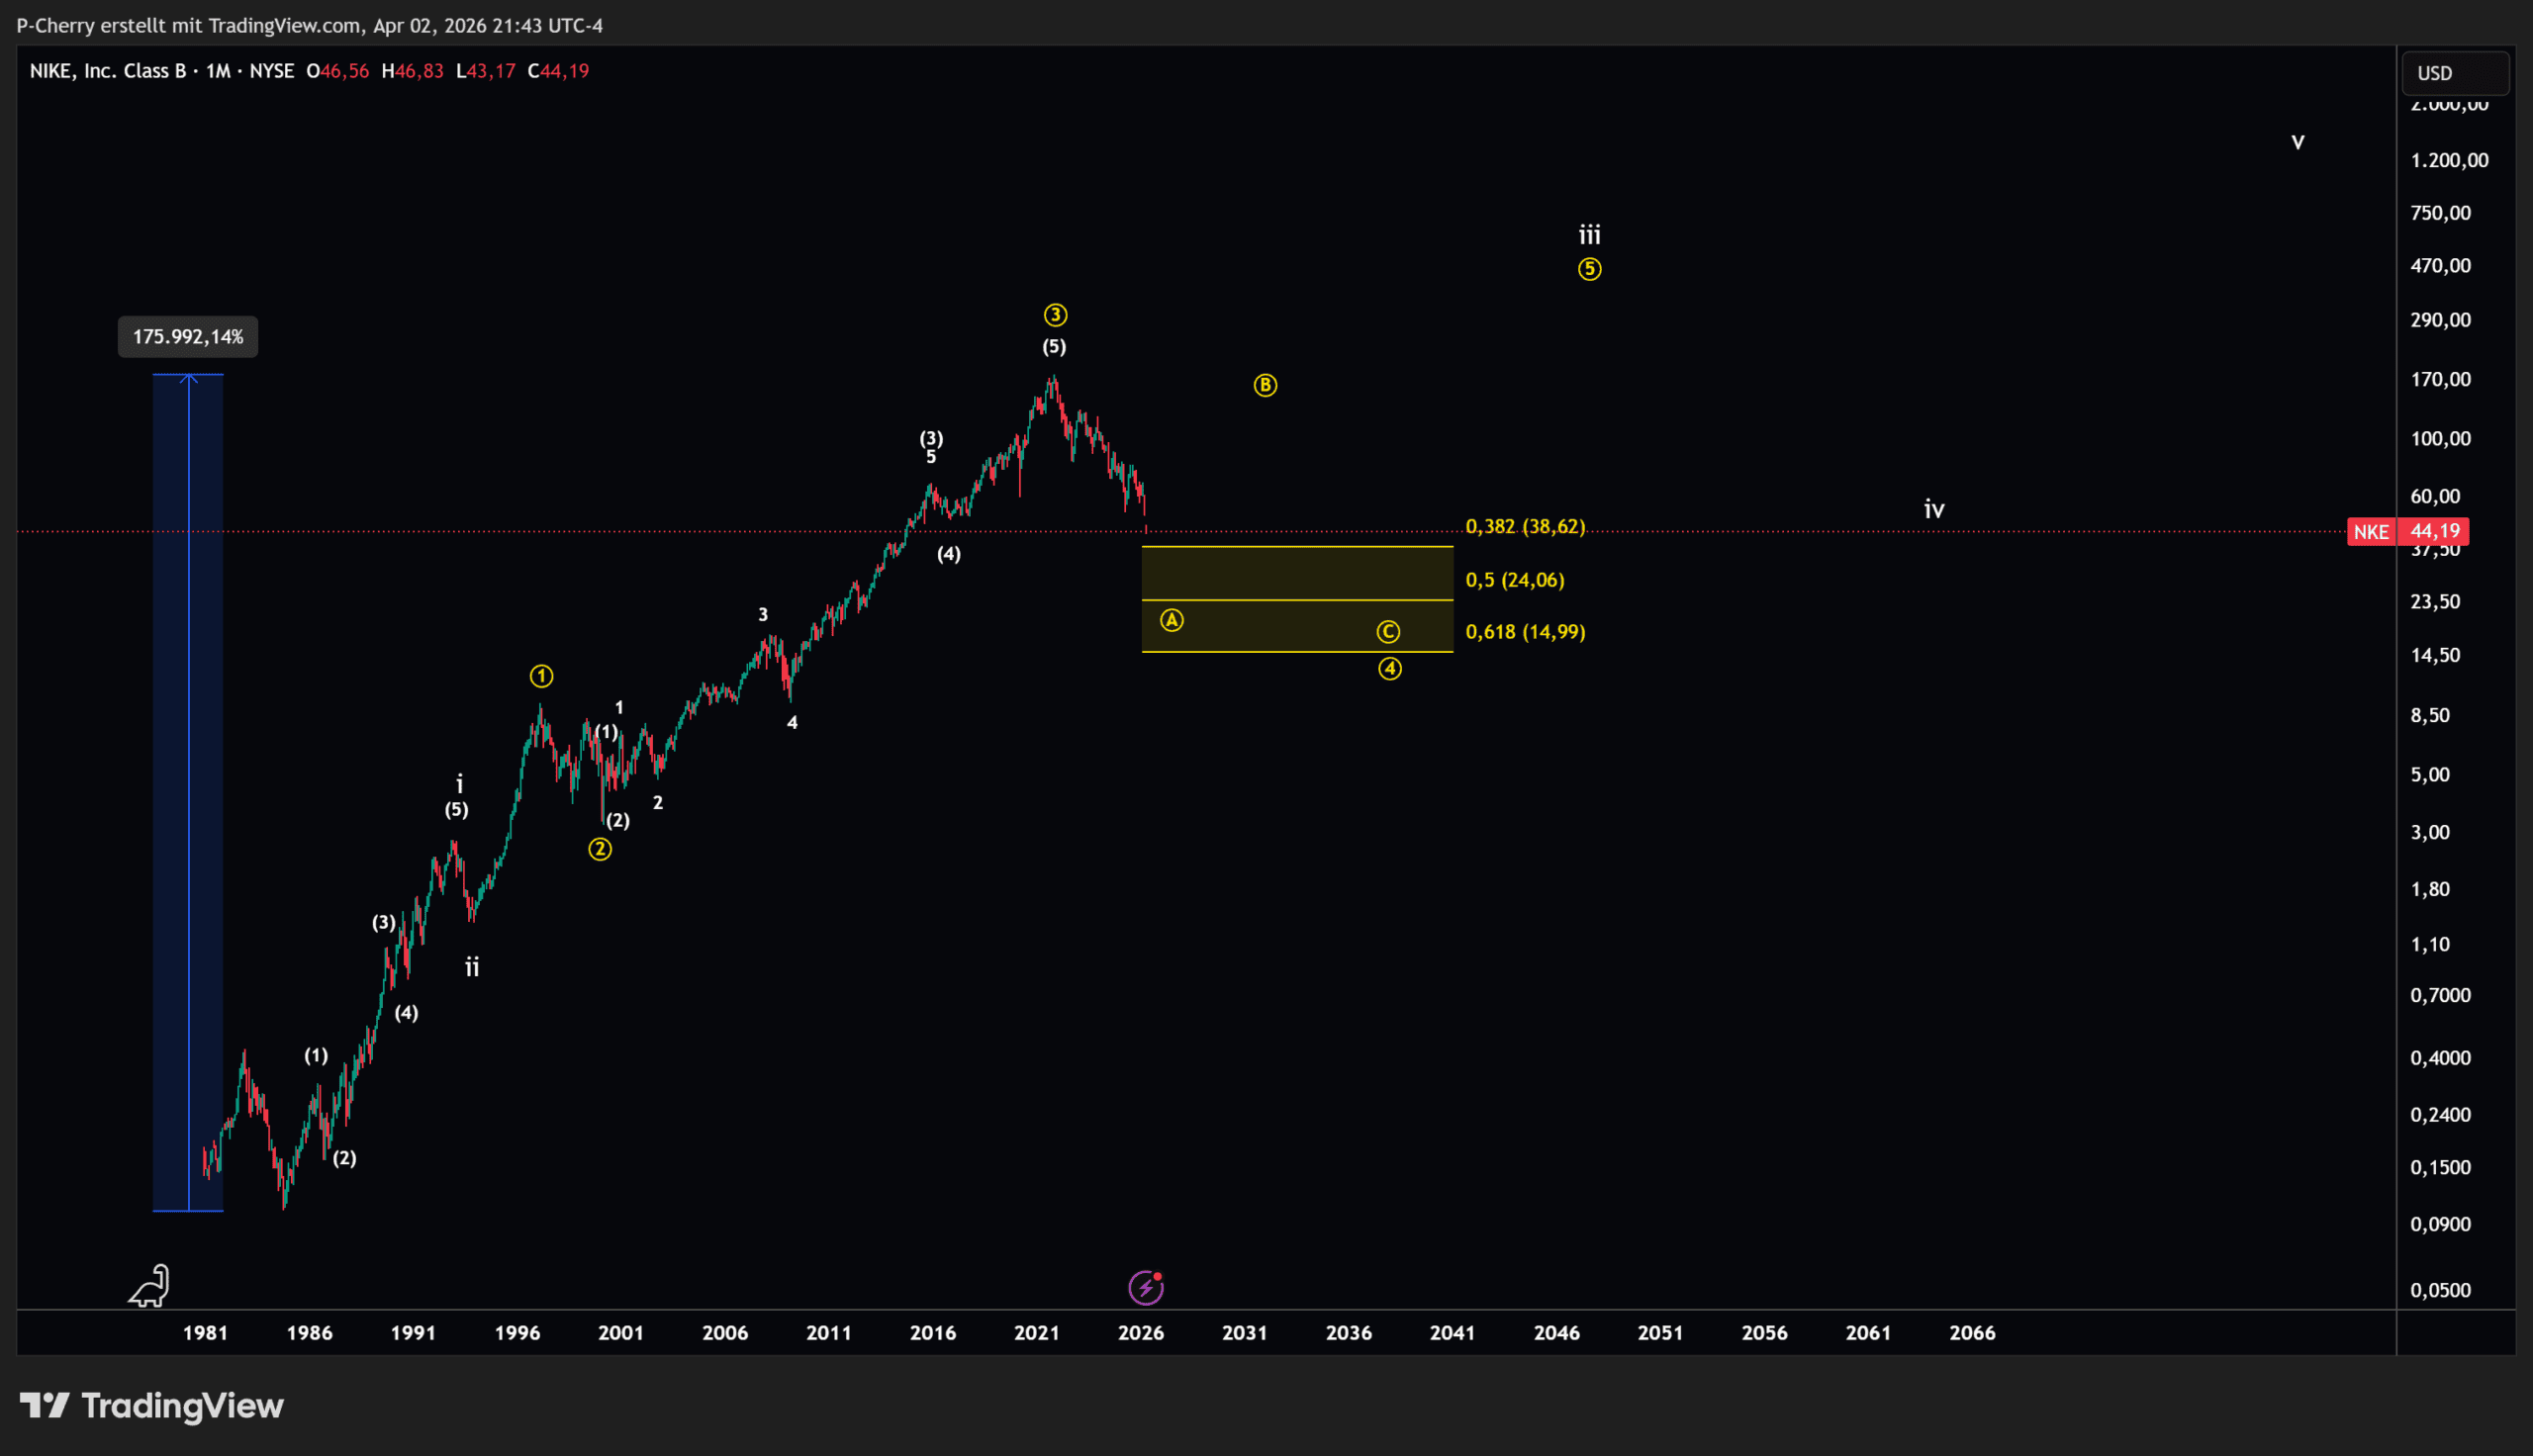The image size is (2533, 1456).
Task: Select the yellow circled wave 4 label
Action: [x=1390, y=669]
